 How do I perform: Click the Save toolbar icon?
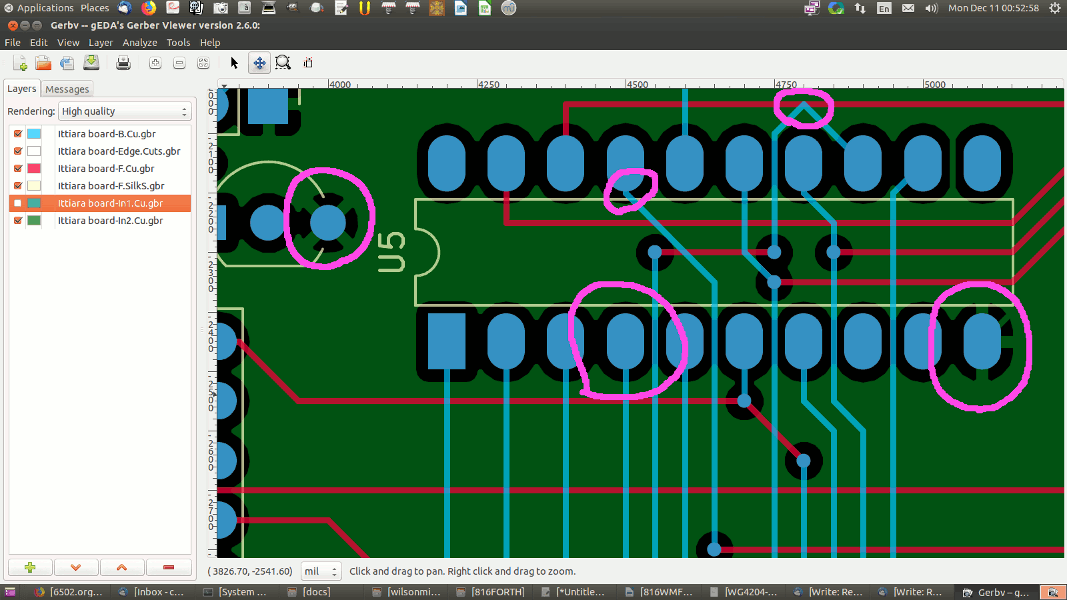(91, 63)
